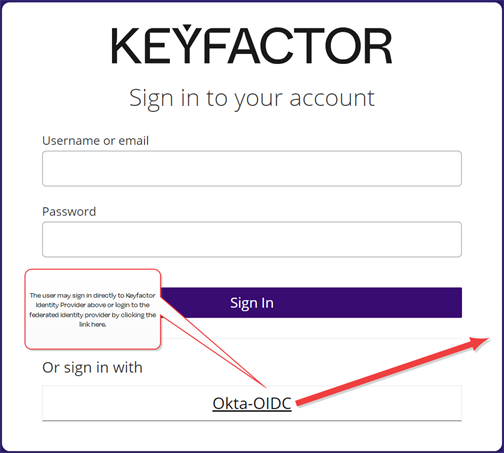Open the Okta-OIDC federated login link
Viewport: 504px width, 453px height.
[252, 403]
